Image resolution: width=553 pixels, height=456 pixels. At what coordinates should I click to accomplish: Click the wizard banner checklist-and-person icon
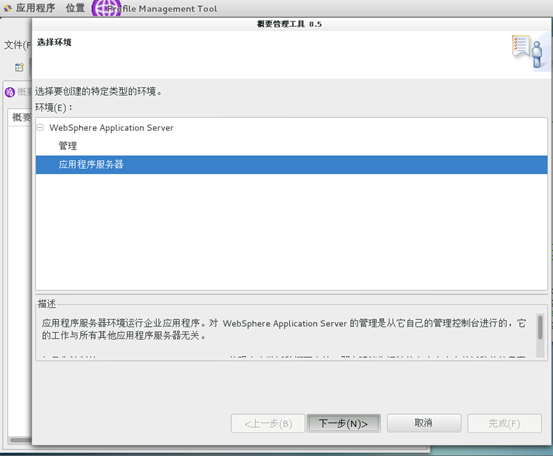(528, 51)
